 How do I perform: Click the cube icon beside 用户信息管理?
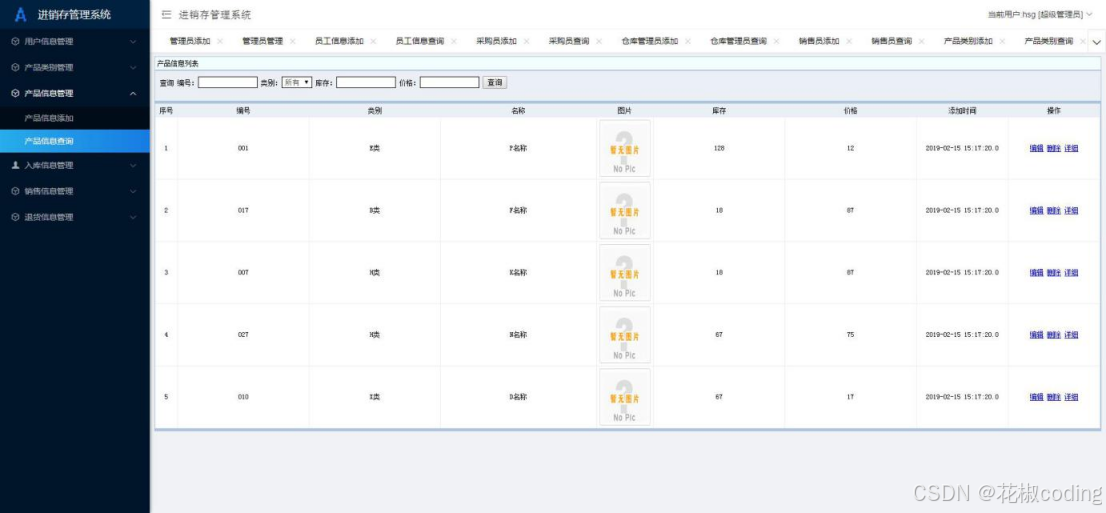[16, 42]
